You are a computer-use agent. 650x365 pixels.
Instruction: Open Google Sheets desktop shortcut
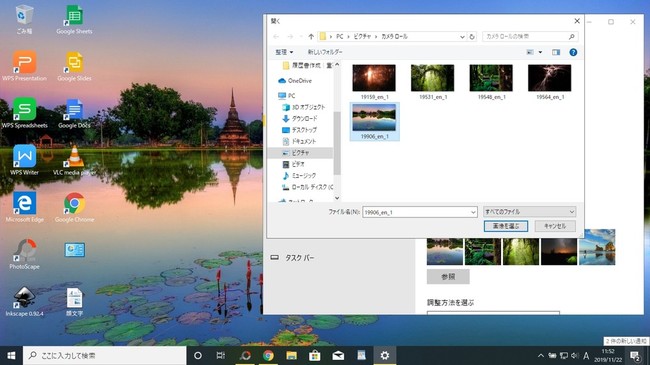click(75, 19)
